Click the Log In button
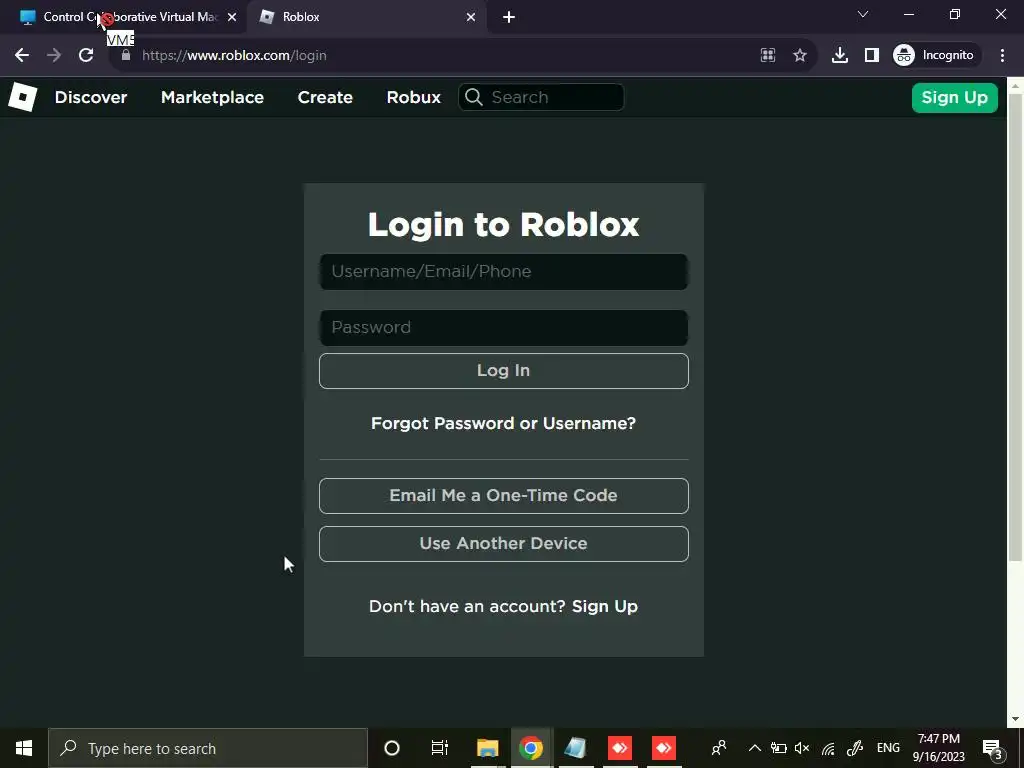This screenshot has height=768, width=1024. click(x=504, y=371)
